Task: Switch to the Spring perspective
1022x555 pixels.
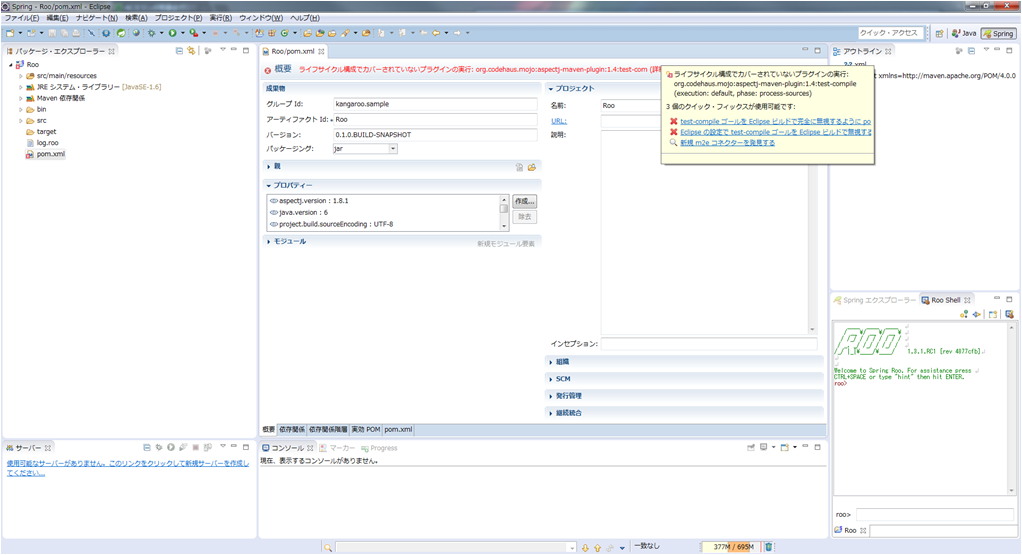Action: 999,33
